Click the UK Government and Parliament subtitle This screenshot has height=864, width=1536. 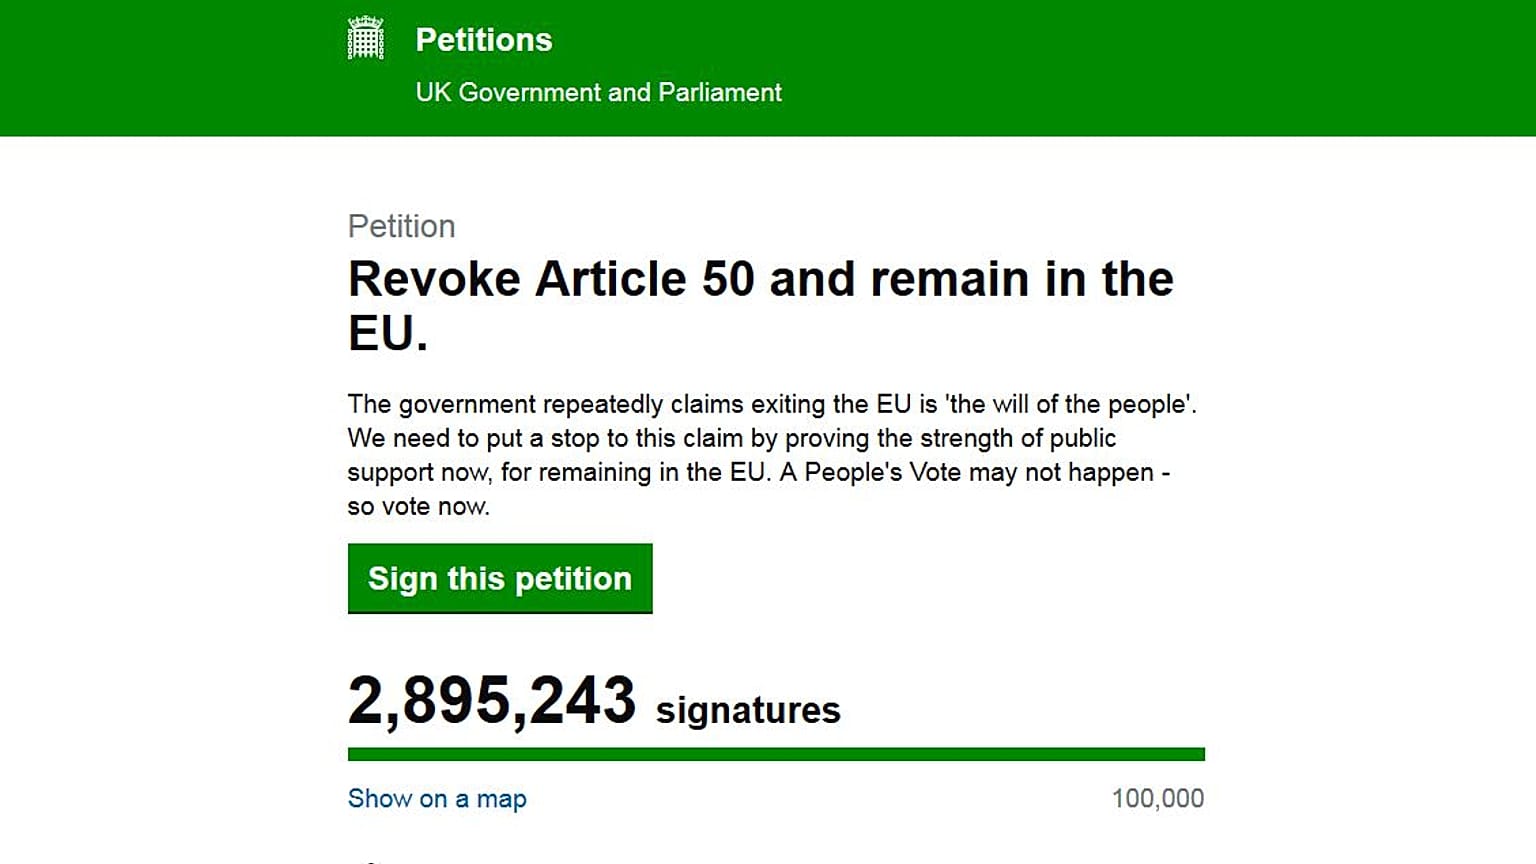point(598,92)
